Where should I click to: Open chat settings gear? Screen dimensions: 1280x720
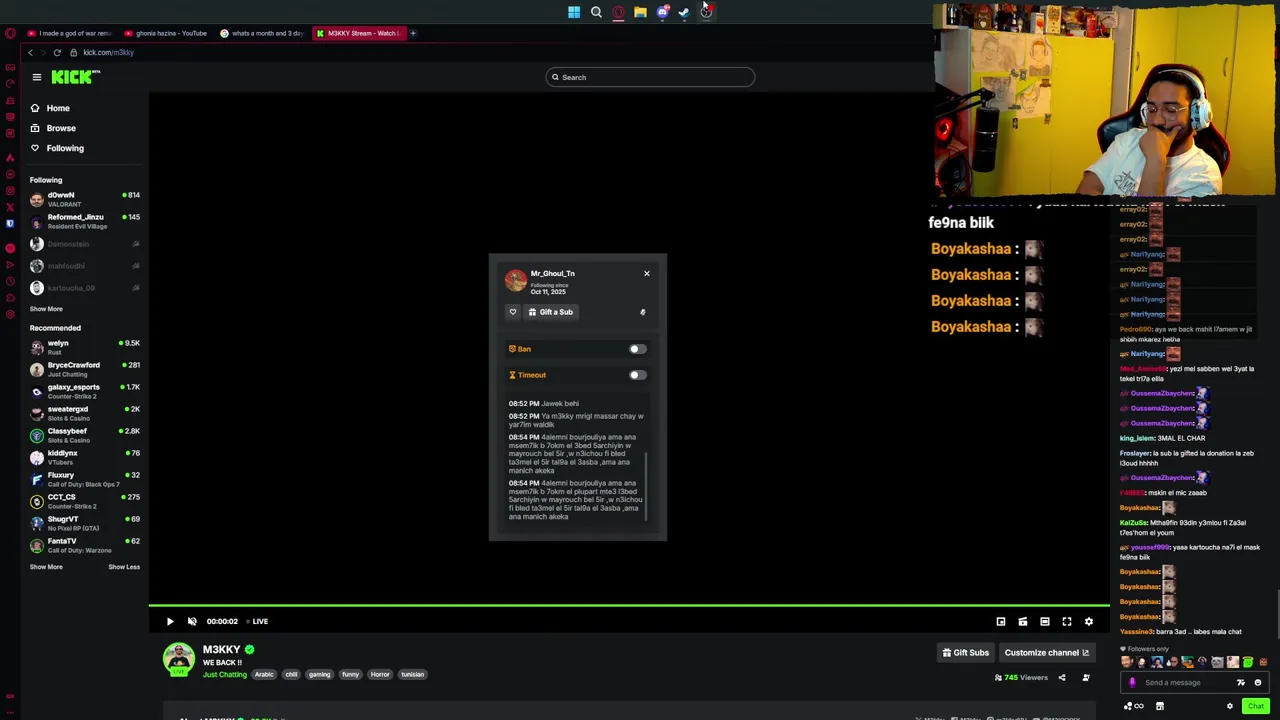click(x=1230, y=706)
